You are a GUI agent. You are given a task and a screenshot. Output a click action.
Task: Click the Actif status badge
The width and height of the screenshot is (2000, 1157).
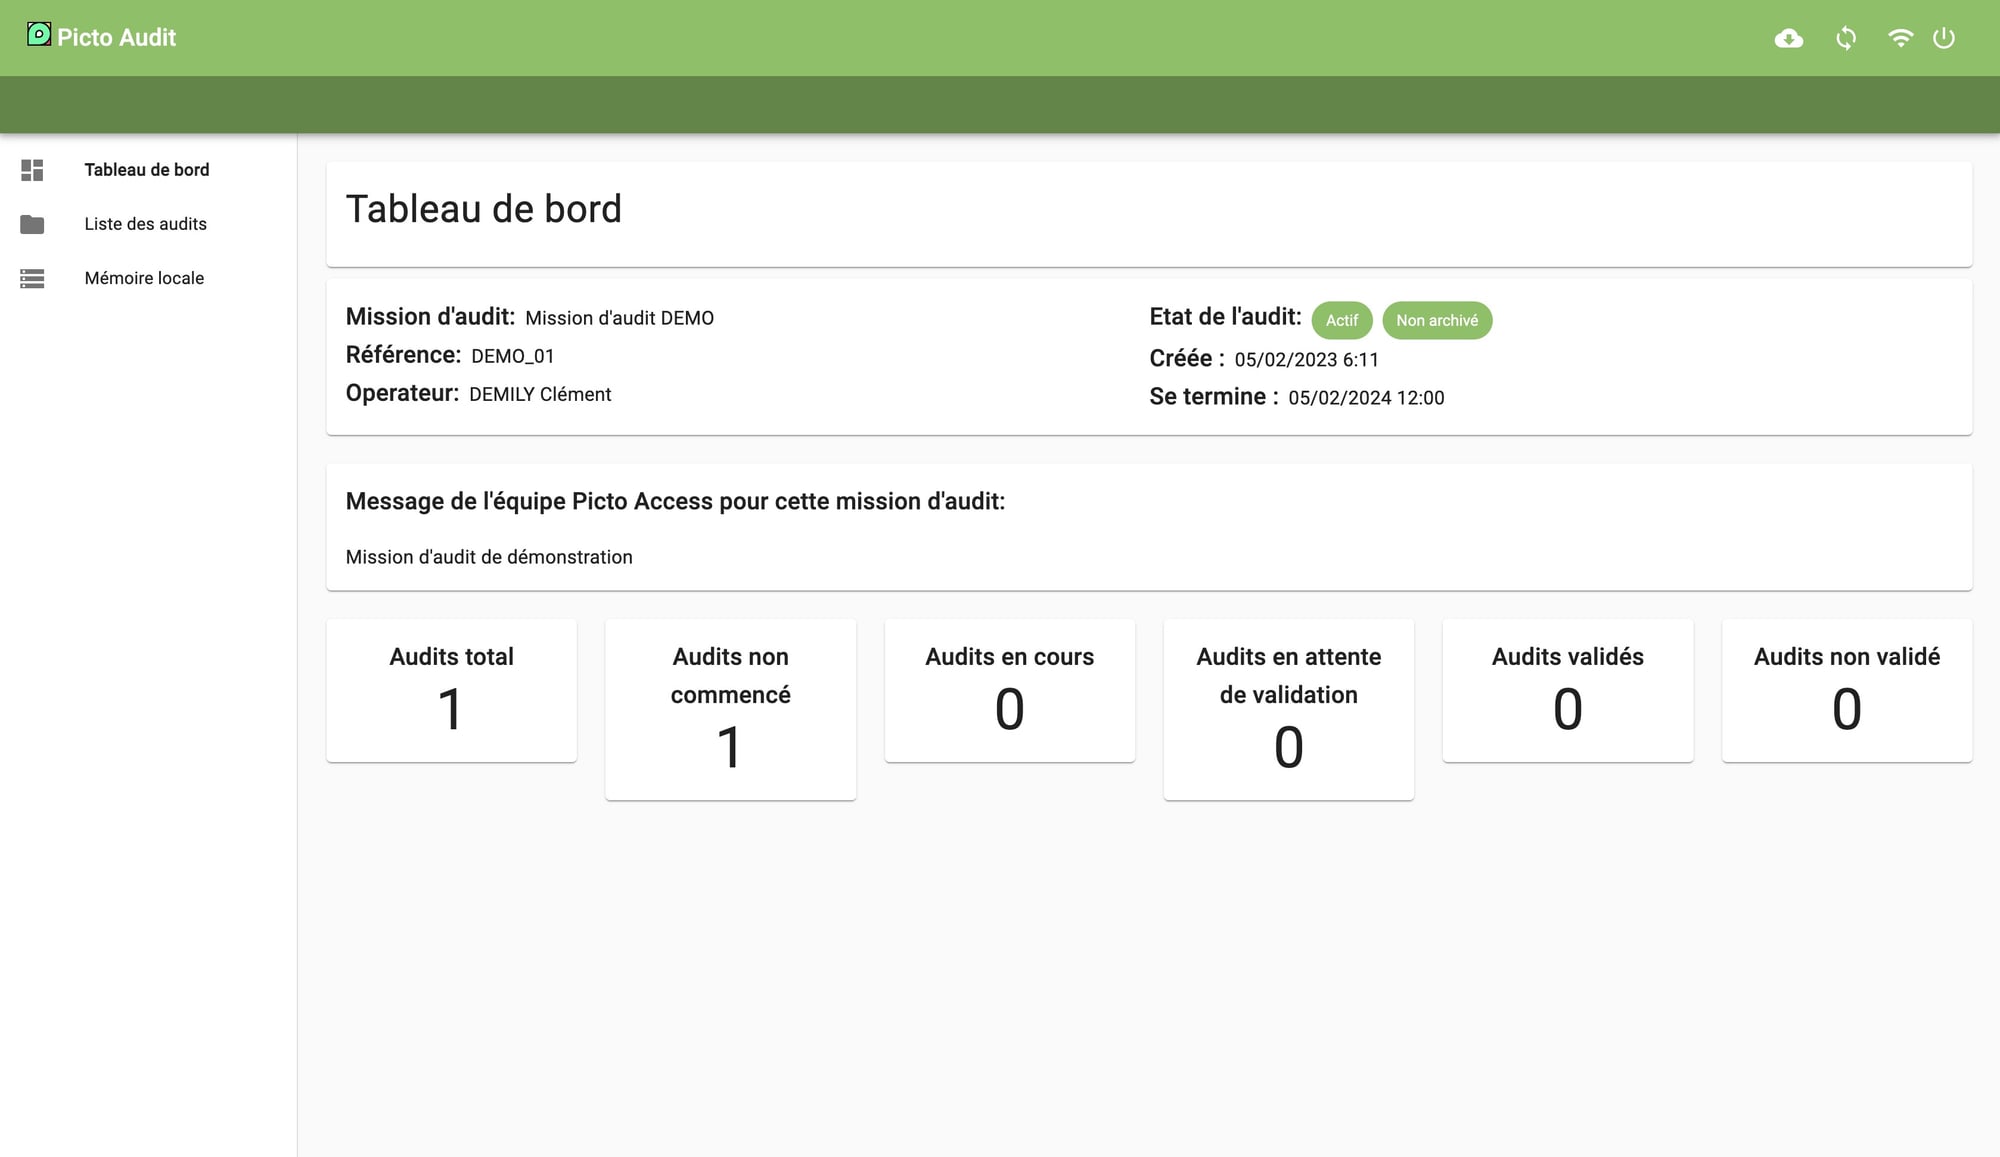(x=1341, y=320)
